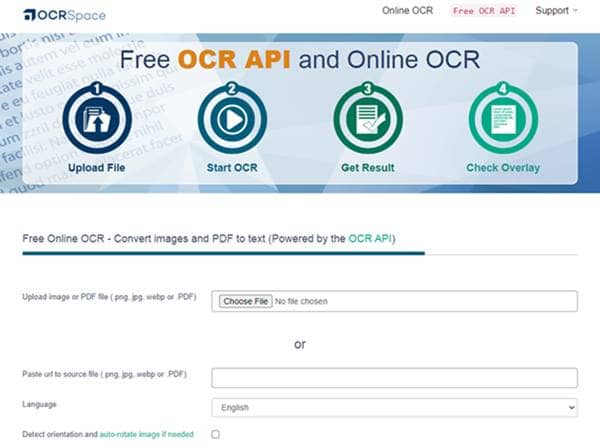Image resolution: width=600 pixels, height=448 pixels.
Task: Click the 'No file chosen' text
Action: pyautogui.click(x=301, y=301)
